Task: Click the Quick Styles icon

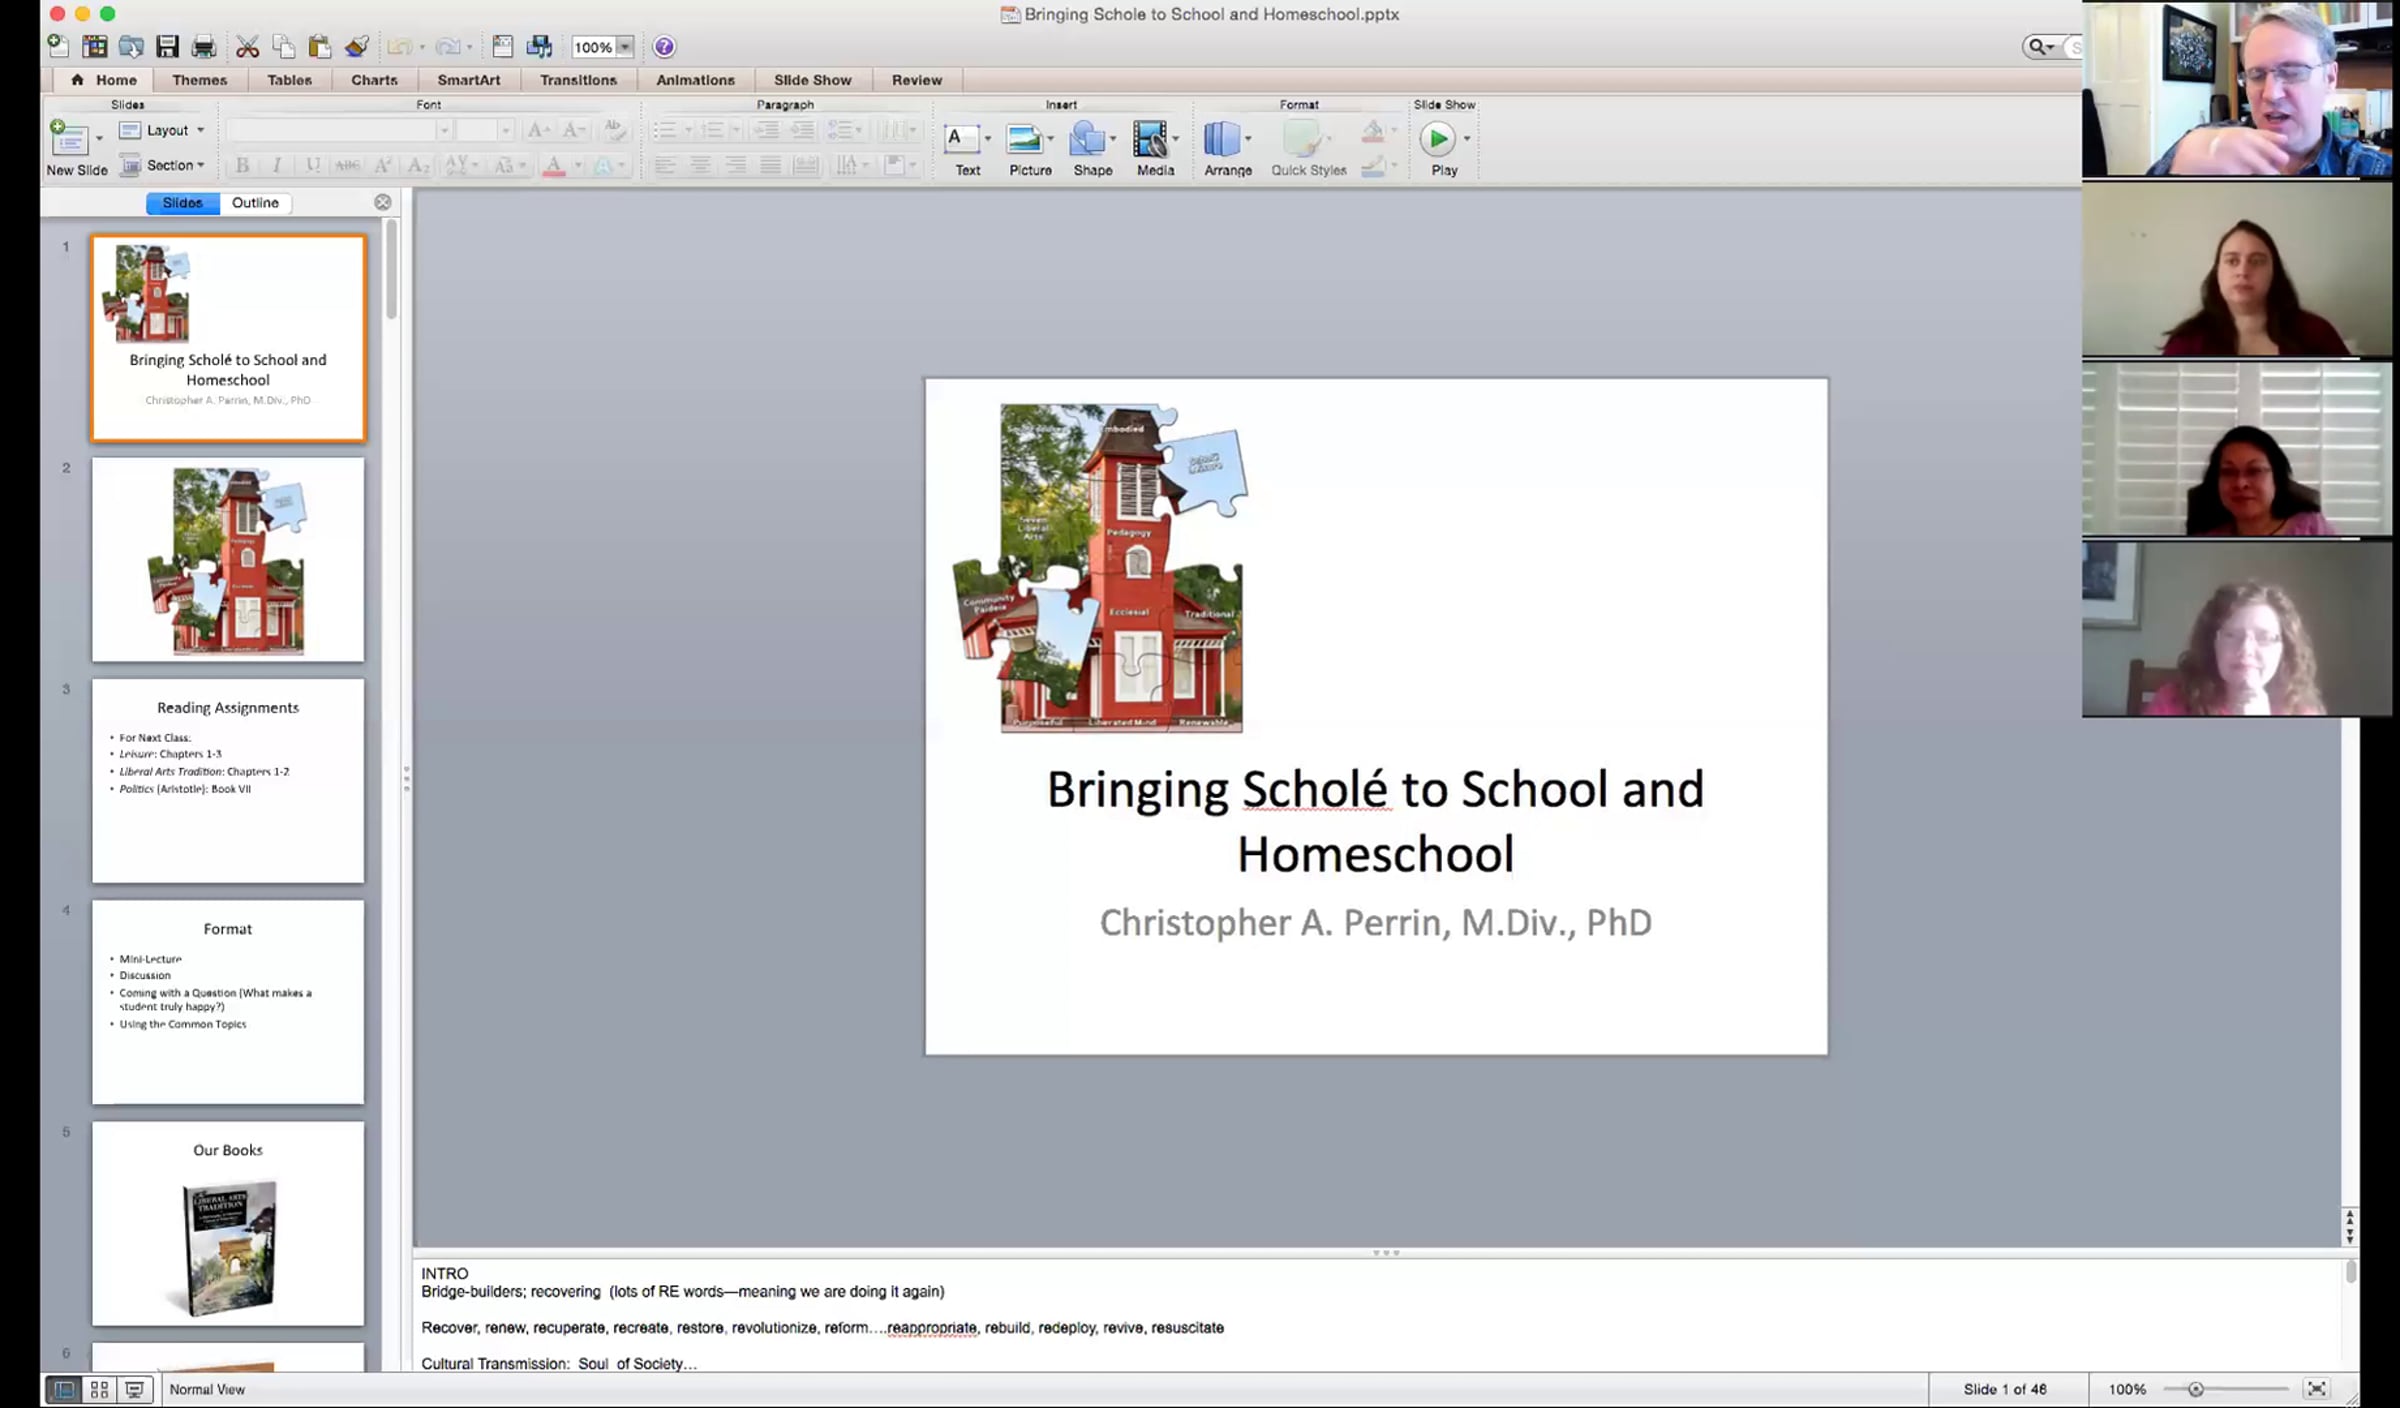Action: pos(1302,139)
